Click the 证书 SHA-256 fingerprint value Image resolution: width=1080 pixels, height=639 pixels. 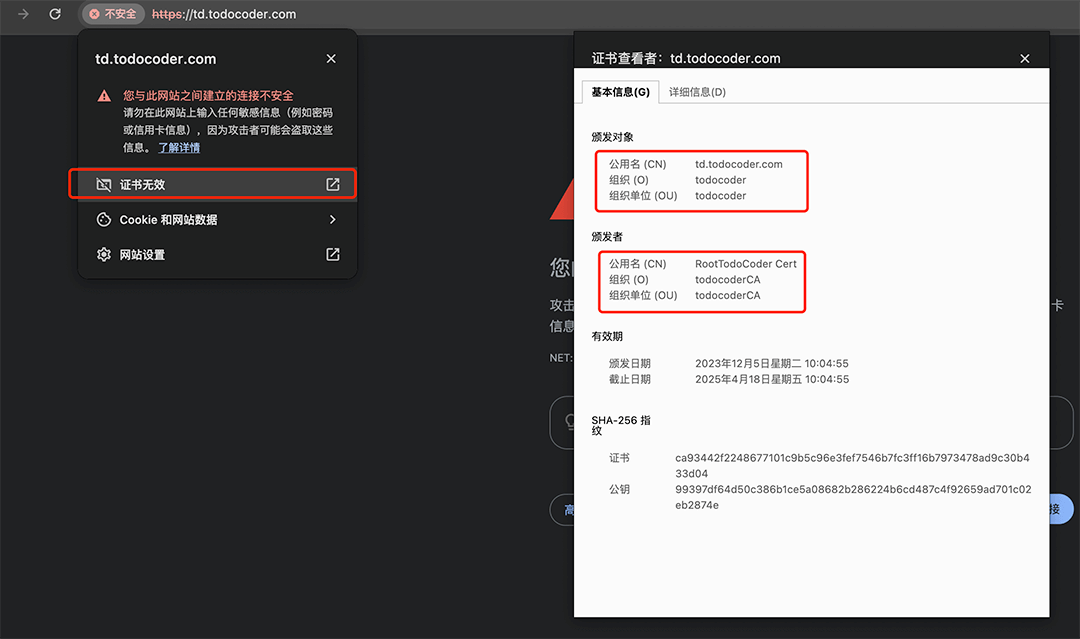(x=852, y=465)
